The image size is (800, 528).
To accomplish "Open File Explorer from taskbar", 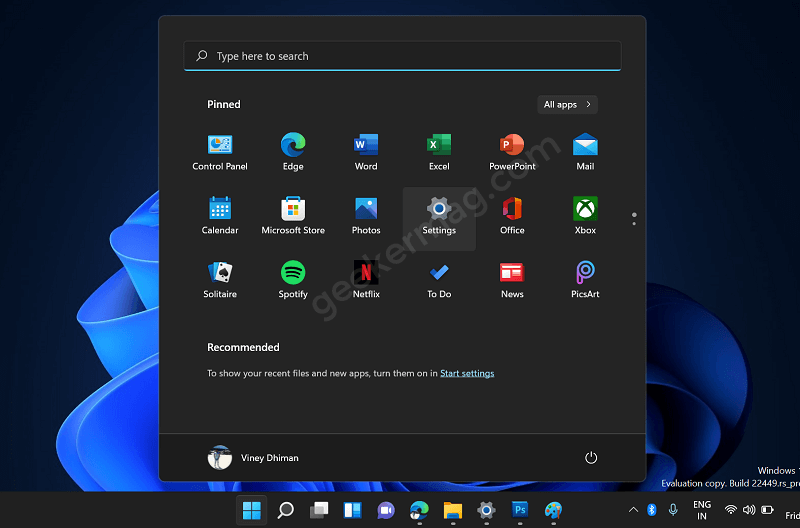I will (453, 510).
